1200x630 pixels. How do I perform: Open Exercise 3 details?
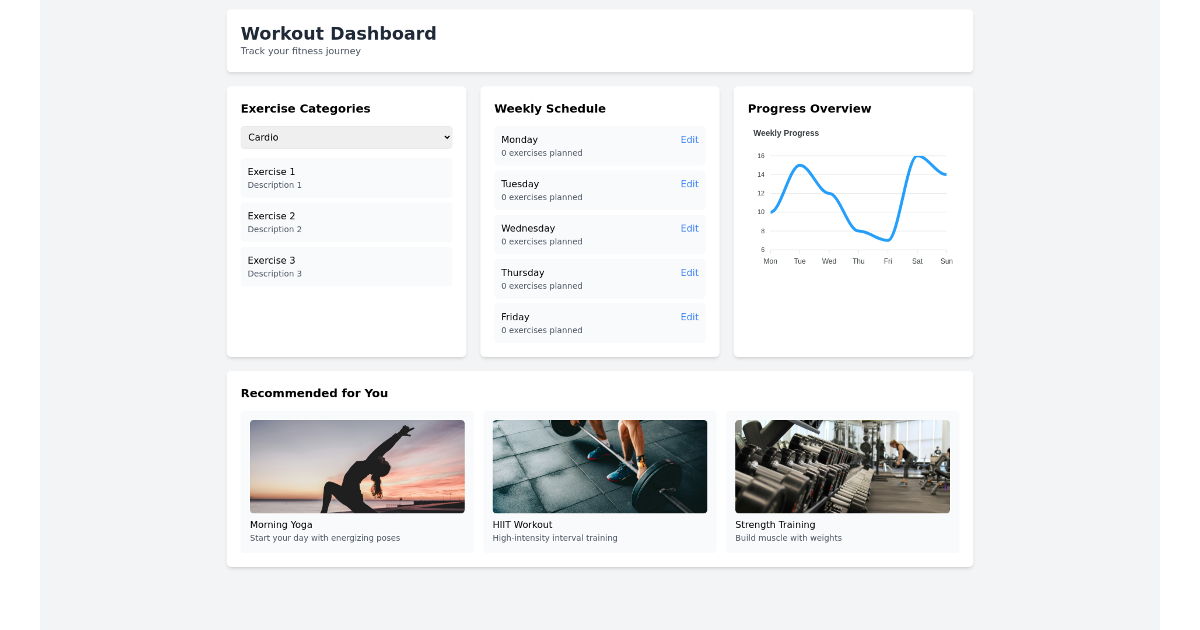(346, 266)
